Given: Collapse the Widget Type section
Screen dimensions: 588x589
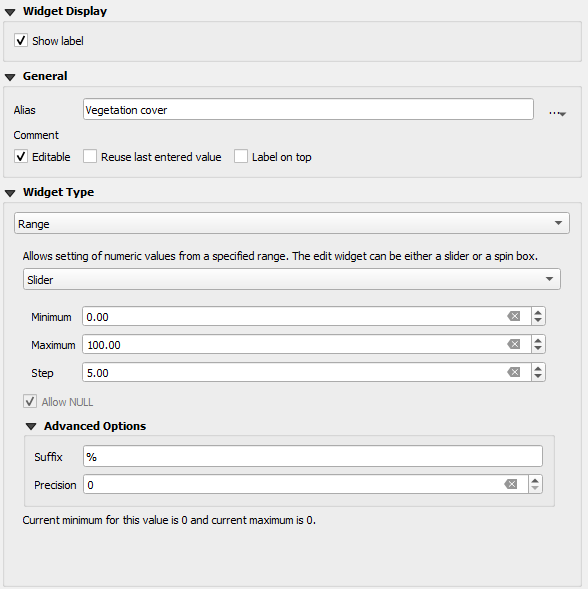Looking at the screenshot, I should pos(10,193).
